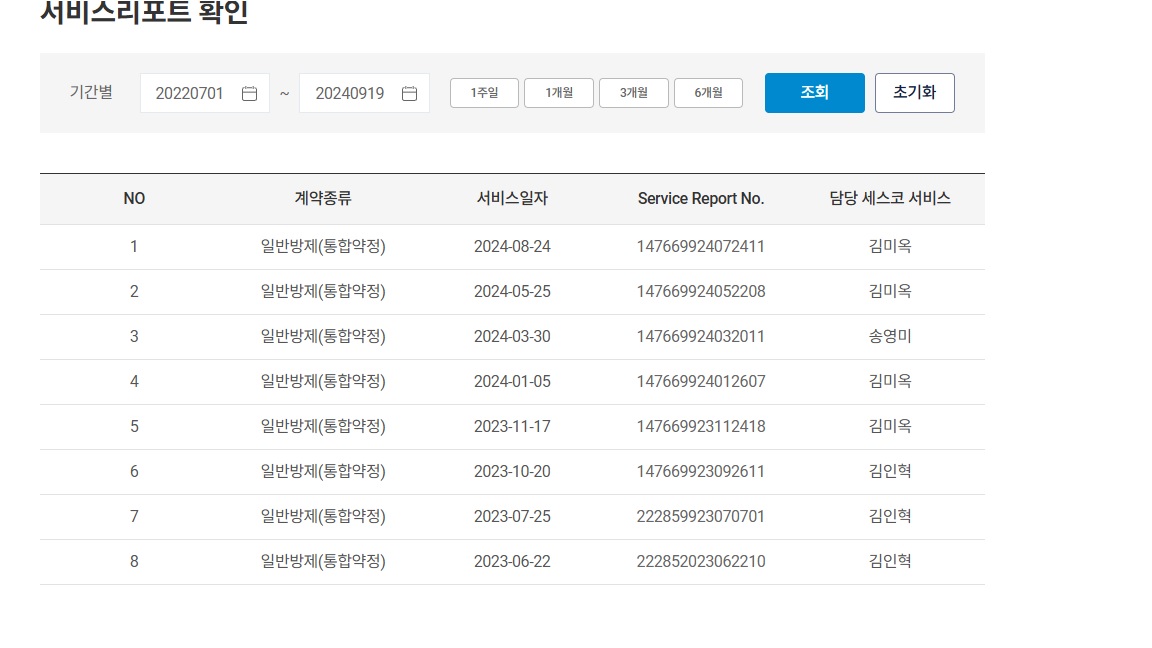Open the start date calendar icon

click(x=250, y=93)
